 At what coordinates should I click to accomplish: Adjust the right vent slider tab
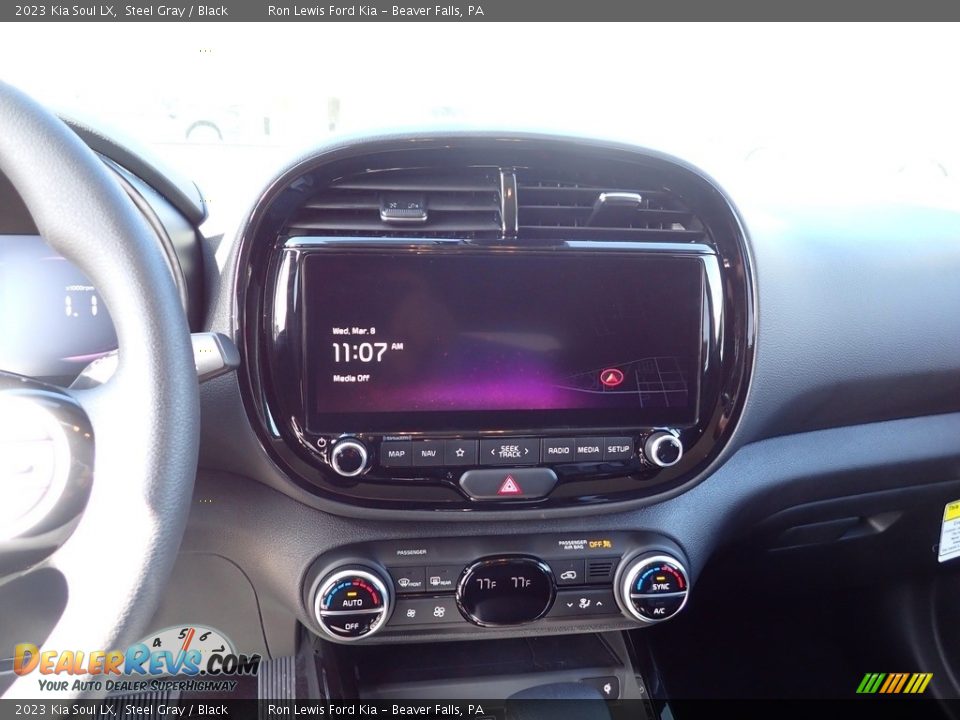click(x=618, y=199)
